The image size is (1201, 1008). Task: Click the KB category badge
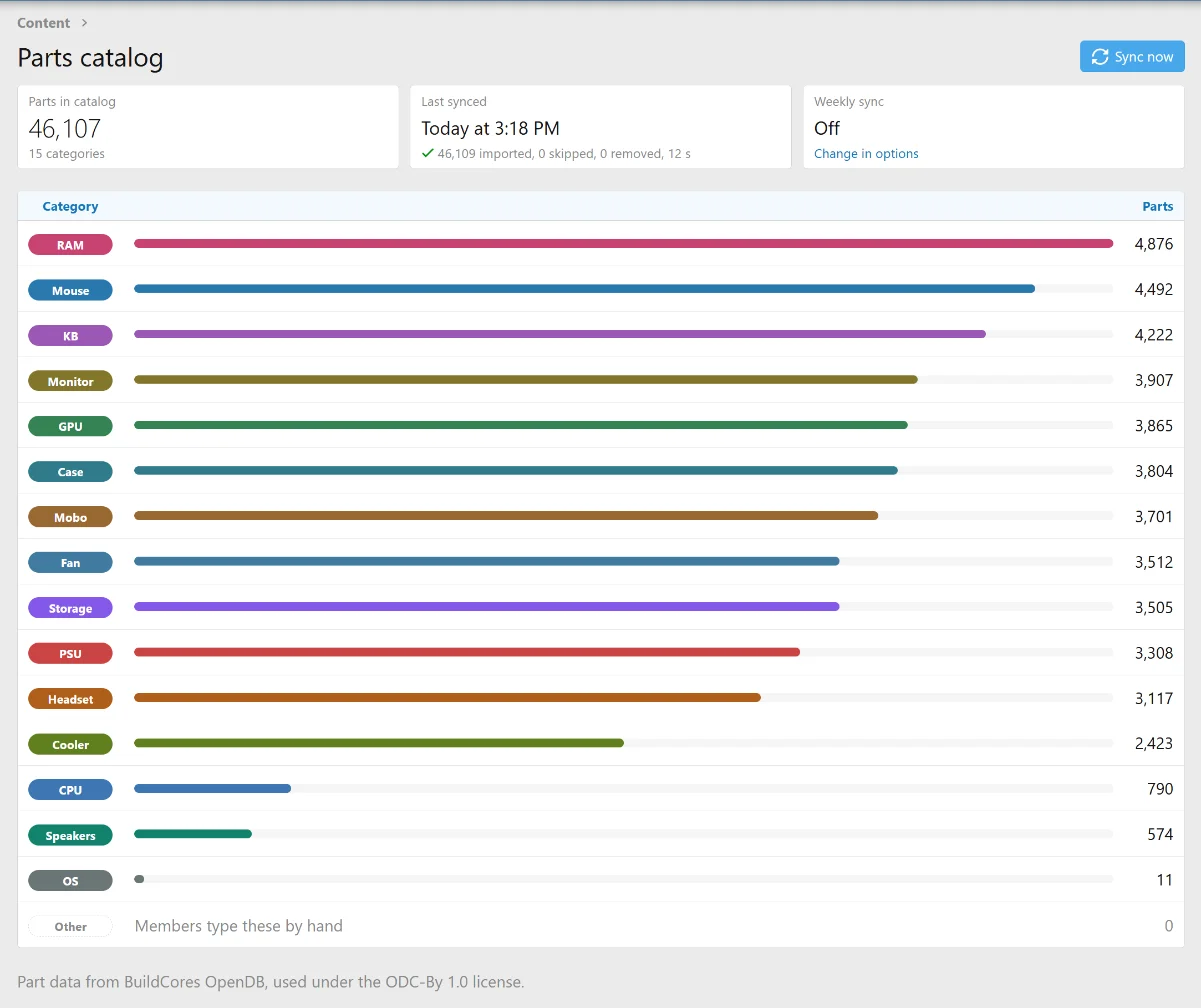click(x=70, y=336)
